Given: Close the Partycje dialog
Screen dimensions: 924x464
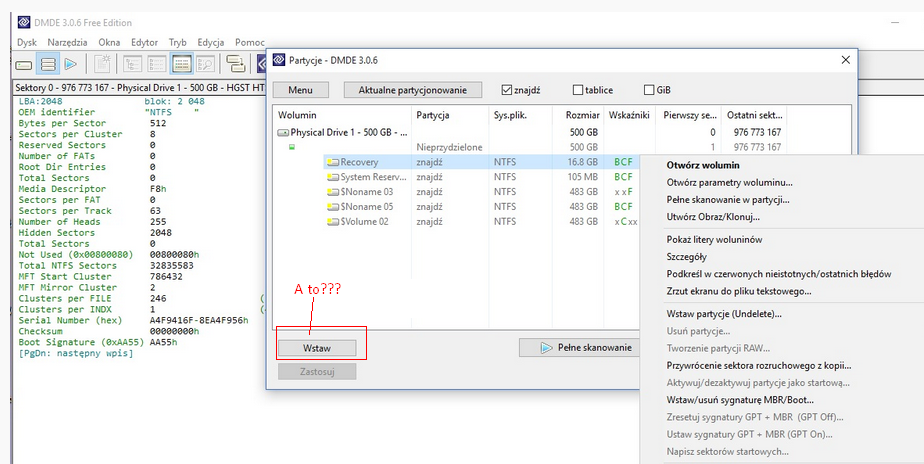Looking at the screenshot, I should [846, 60].
